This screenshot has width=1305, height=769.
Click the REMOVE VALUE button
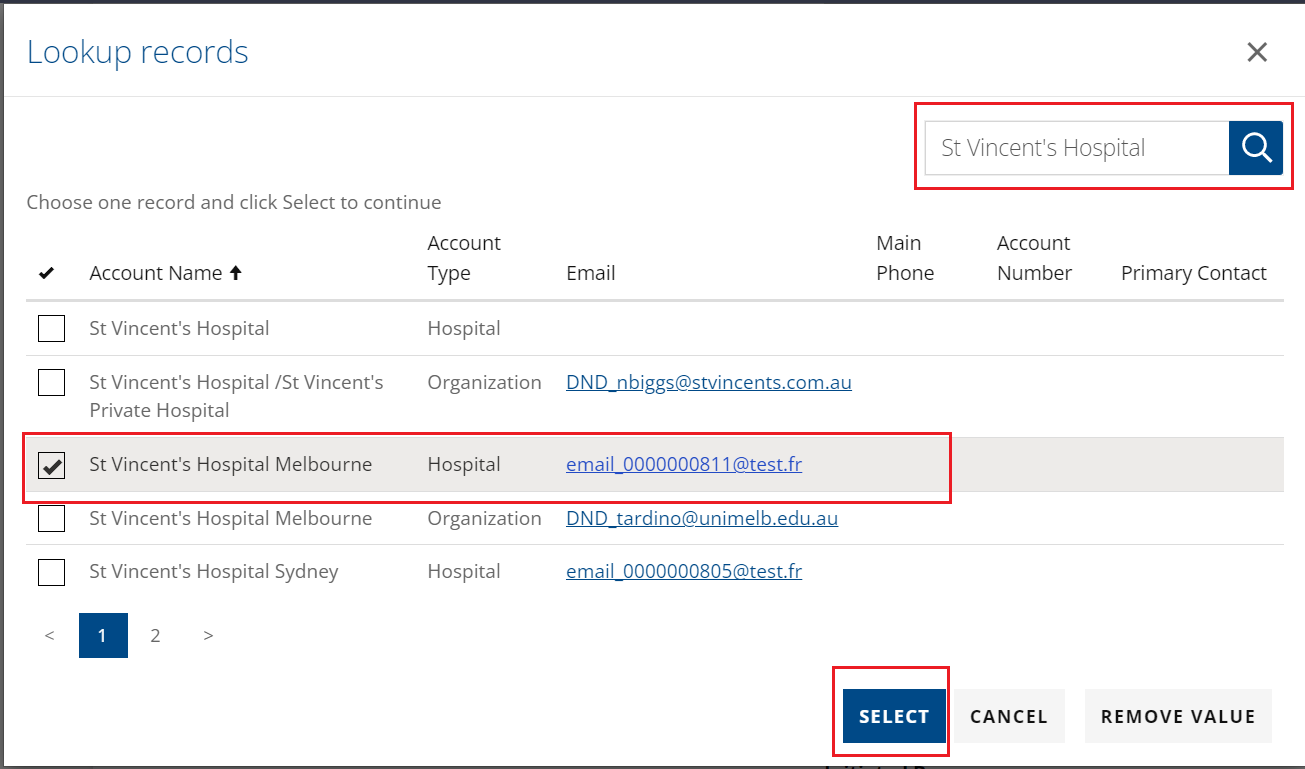pos(1178,716)
